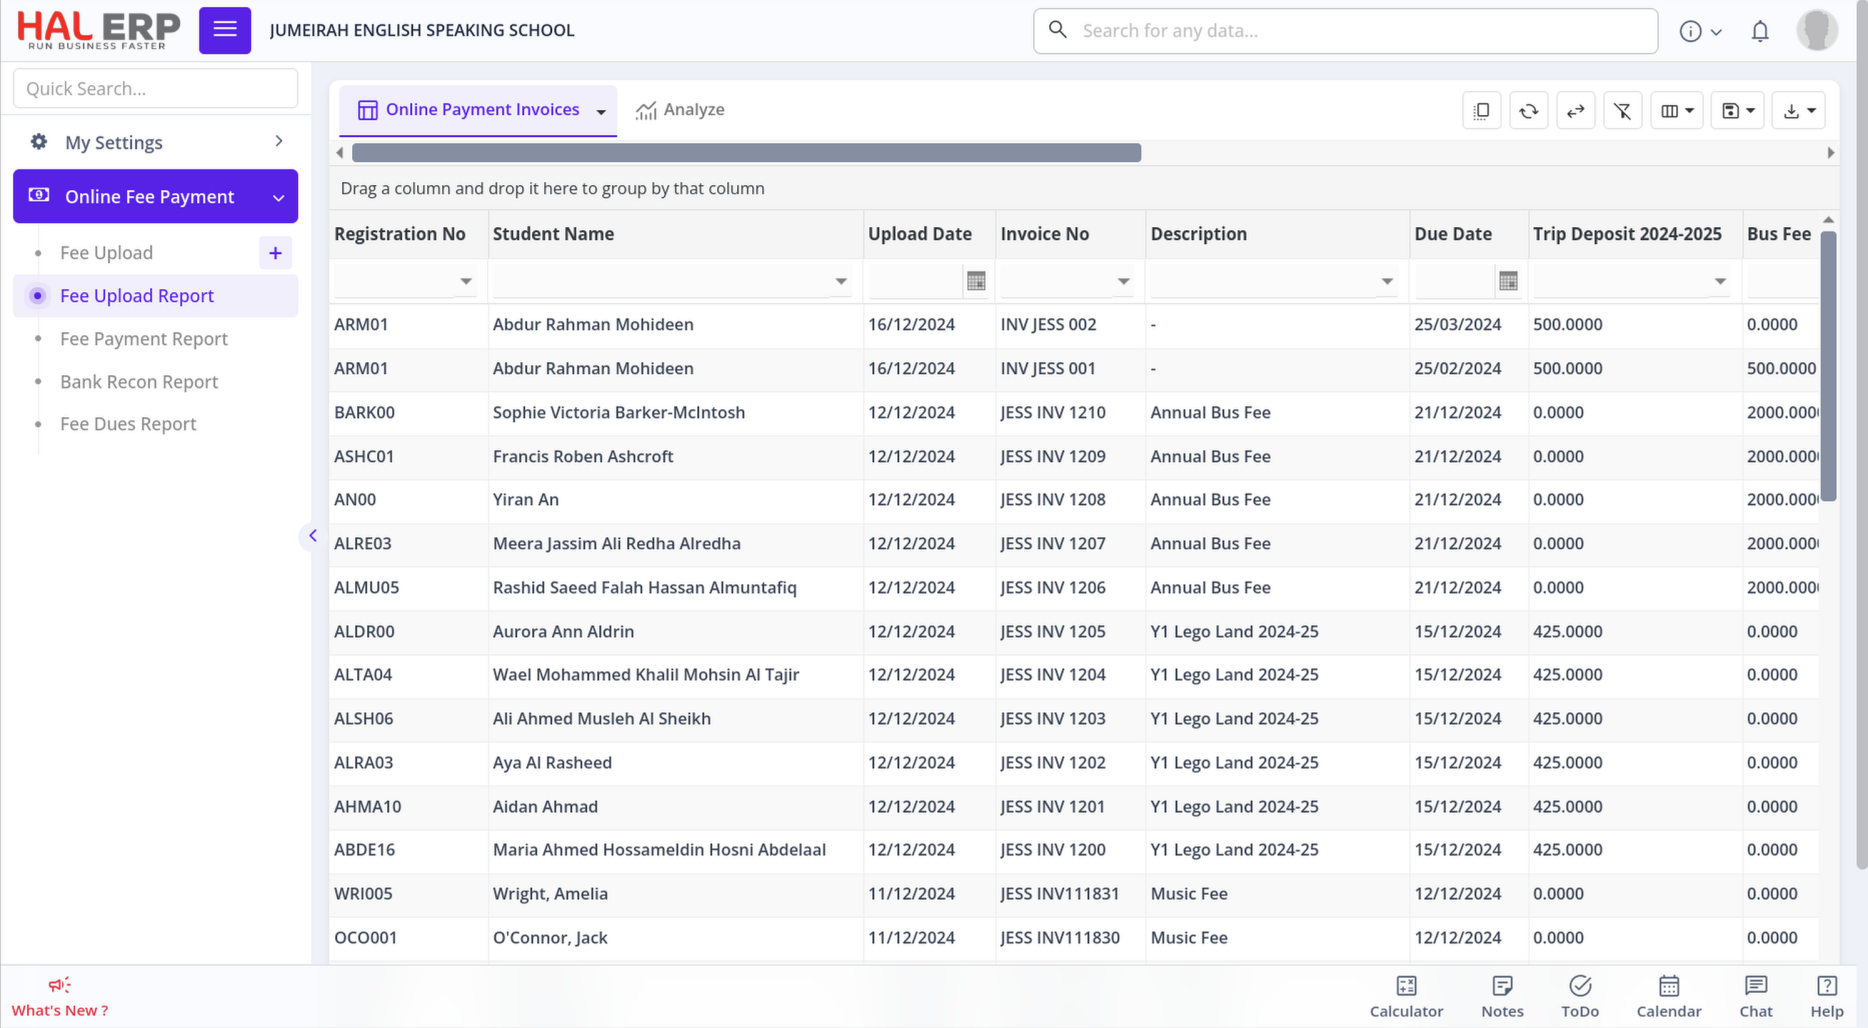Click invoice JESS INV111831

point(1060,894)
